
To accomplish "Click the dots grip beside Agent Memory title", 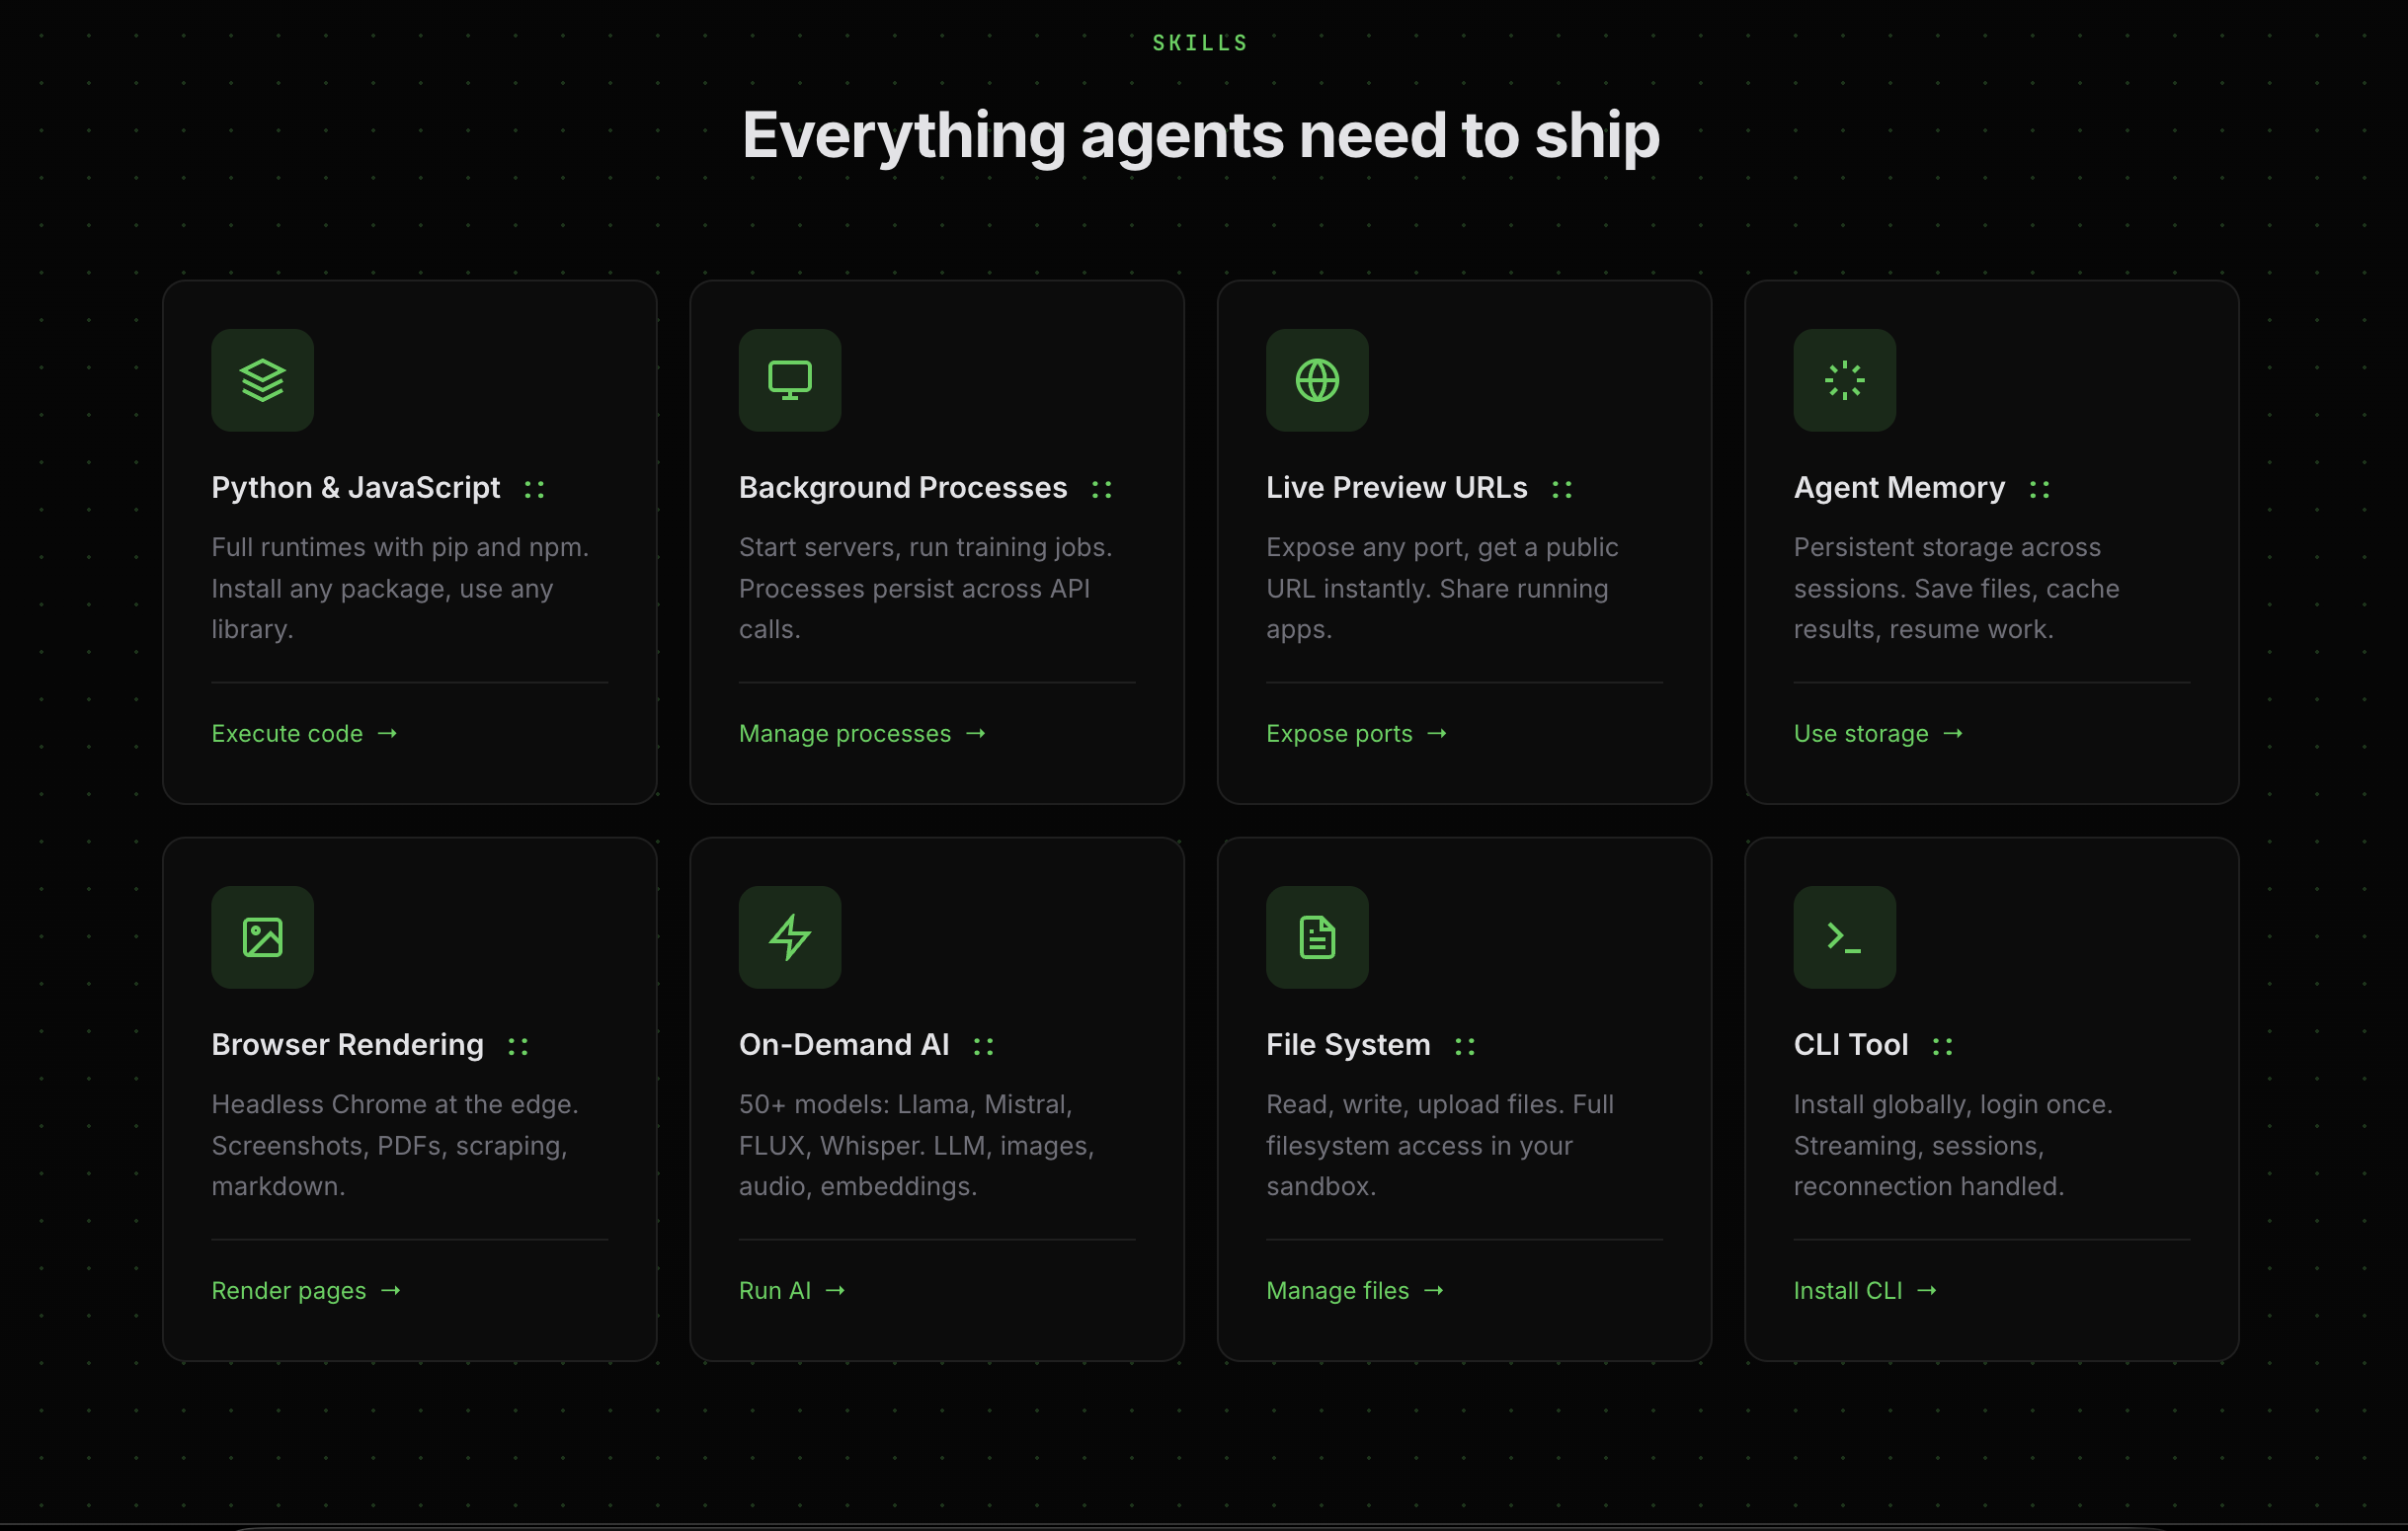I will click(x=2039, y=489).
